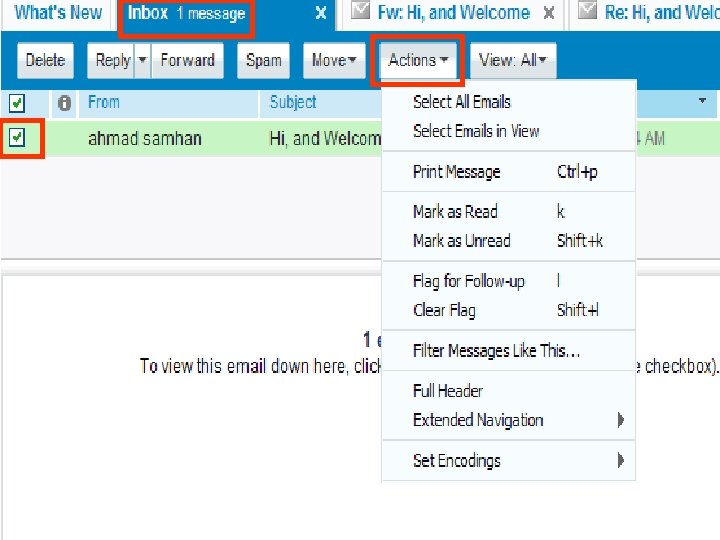Viewport: 720px width, 540px height.
Task: Open the email from ahmad samhan
Action: pyautogui.click(x=145, y=138)
